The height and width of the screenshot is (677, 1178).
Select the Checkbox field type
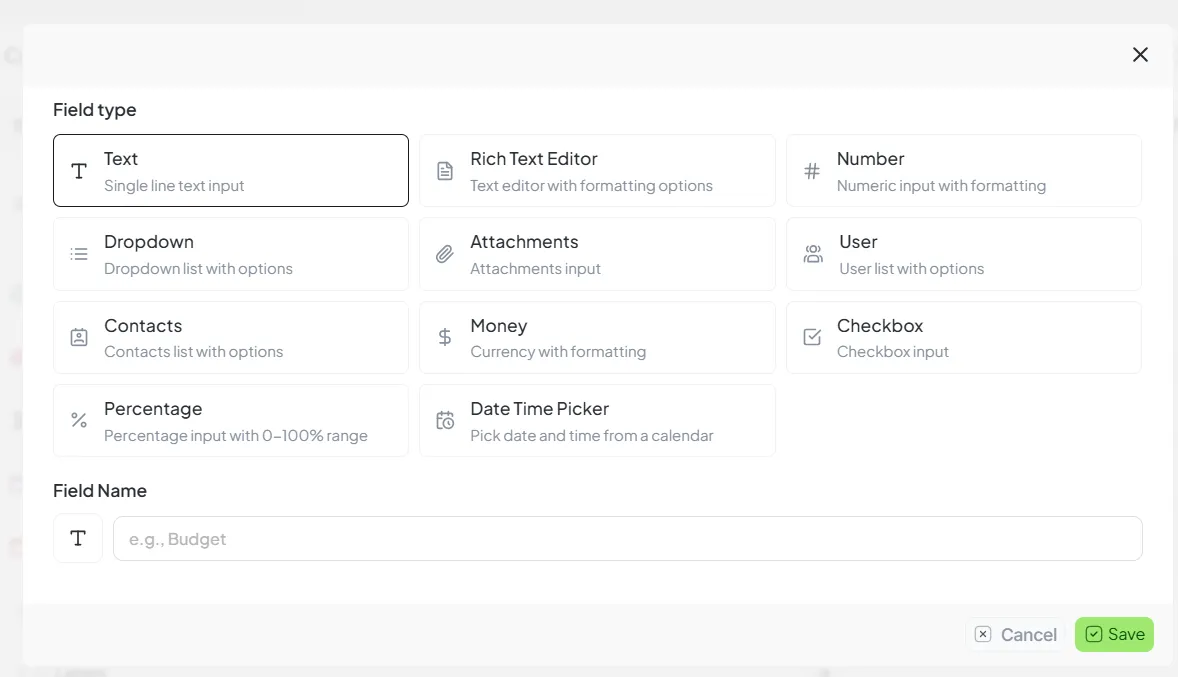coord(963,337)
